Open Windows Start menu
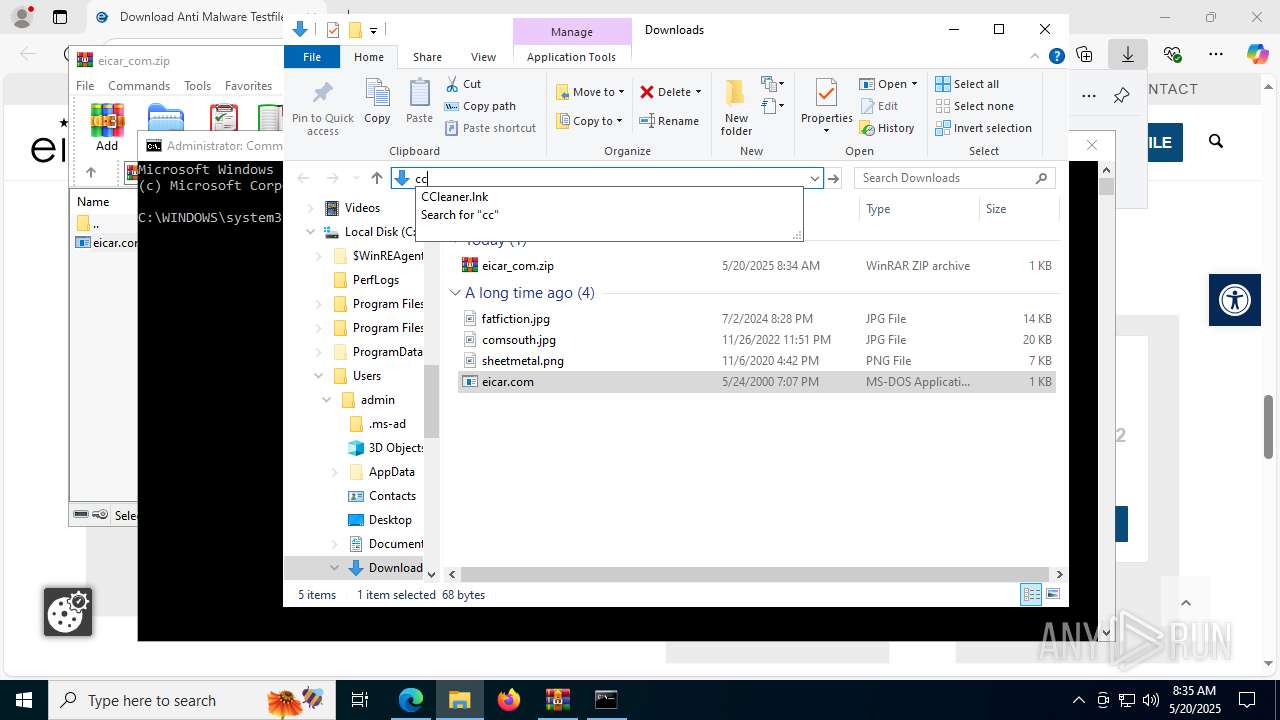The image size is (1280, 720). tap(24, 700)
